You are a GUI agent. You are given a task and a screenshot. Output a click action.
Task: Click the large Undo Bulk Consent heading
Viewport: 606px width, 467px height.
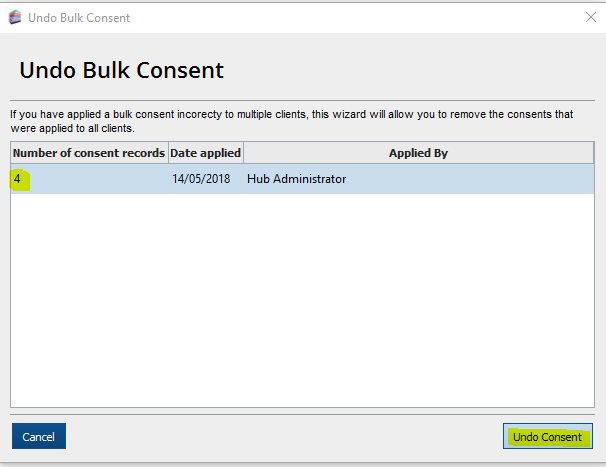point(121,70)
